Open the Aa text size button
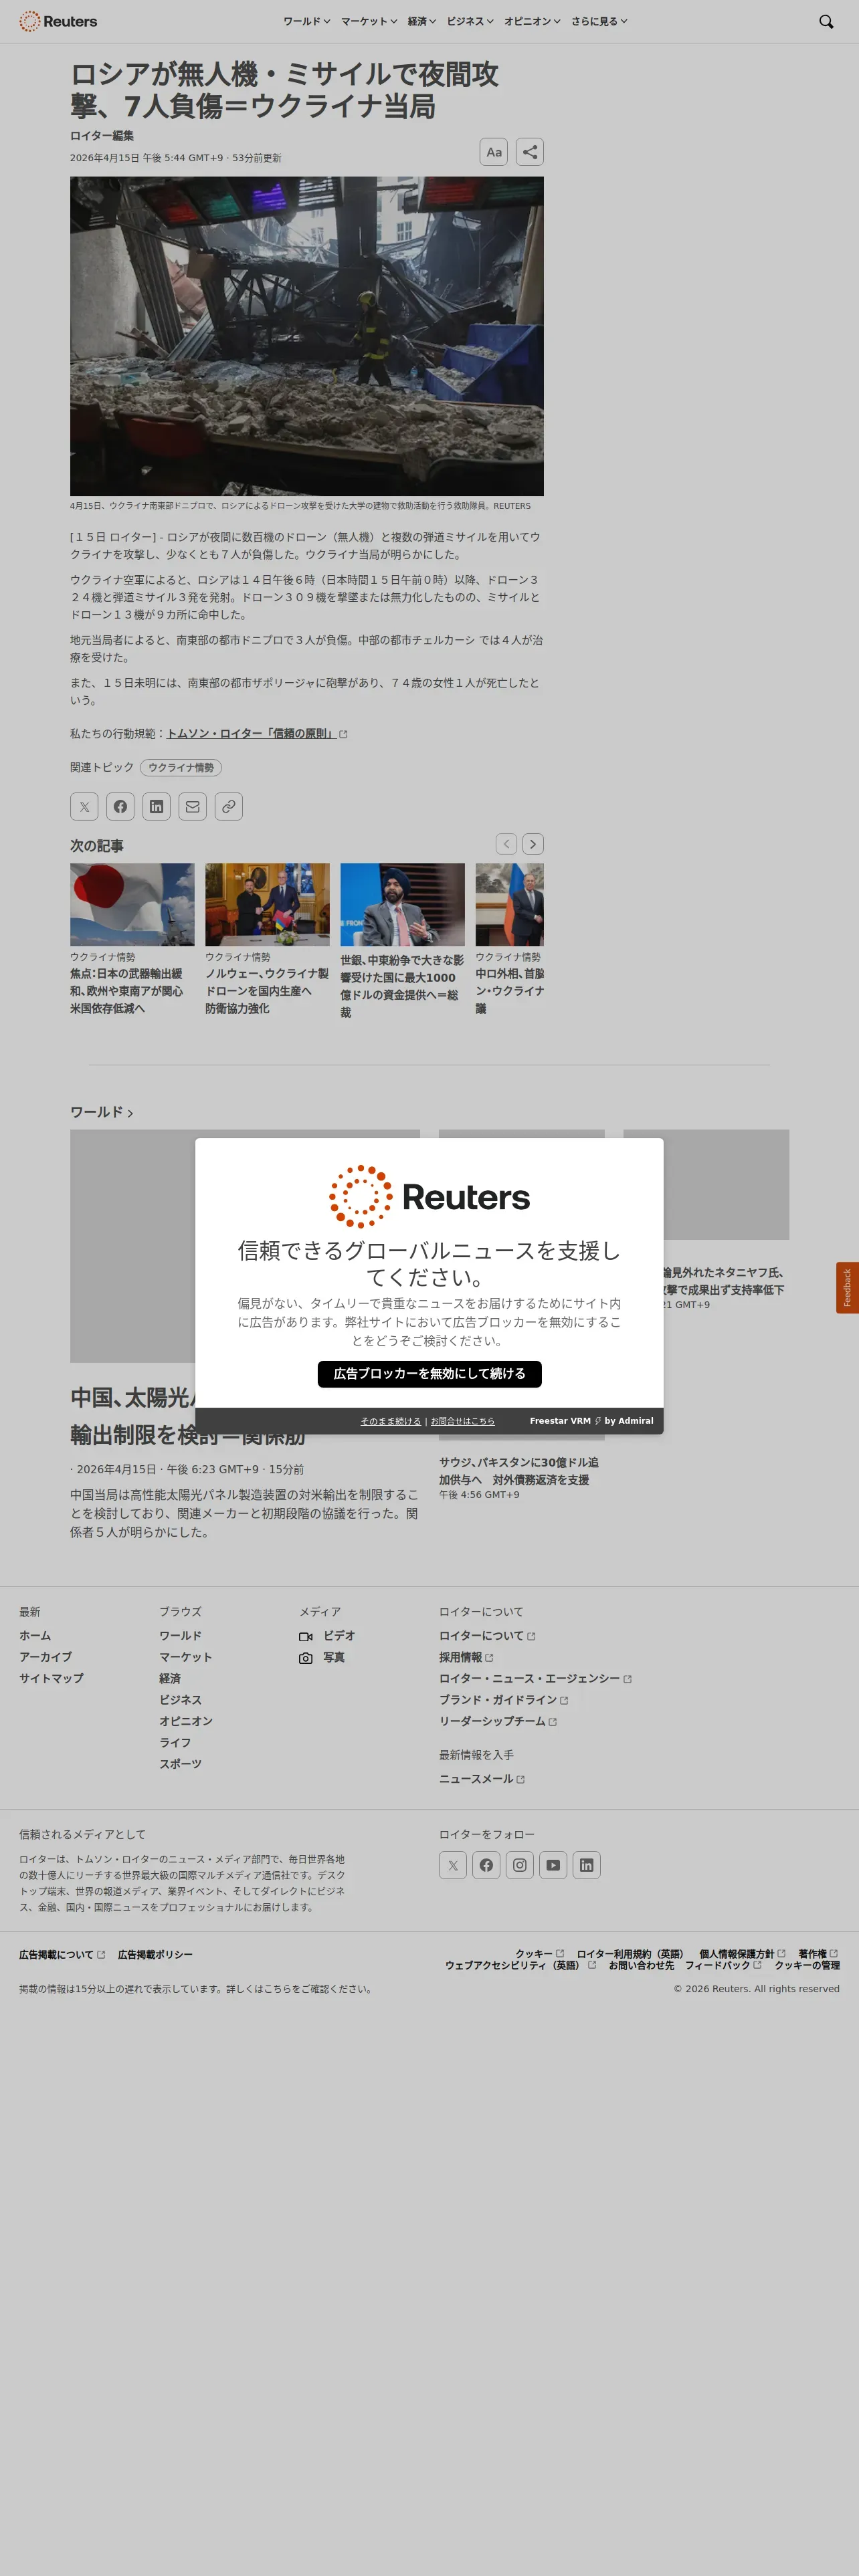 pyautogui.click(x=494, y=152)
